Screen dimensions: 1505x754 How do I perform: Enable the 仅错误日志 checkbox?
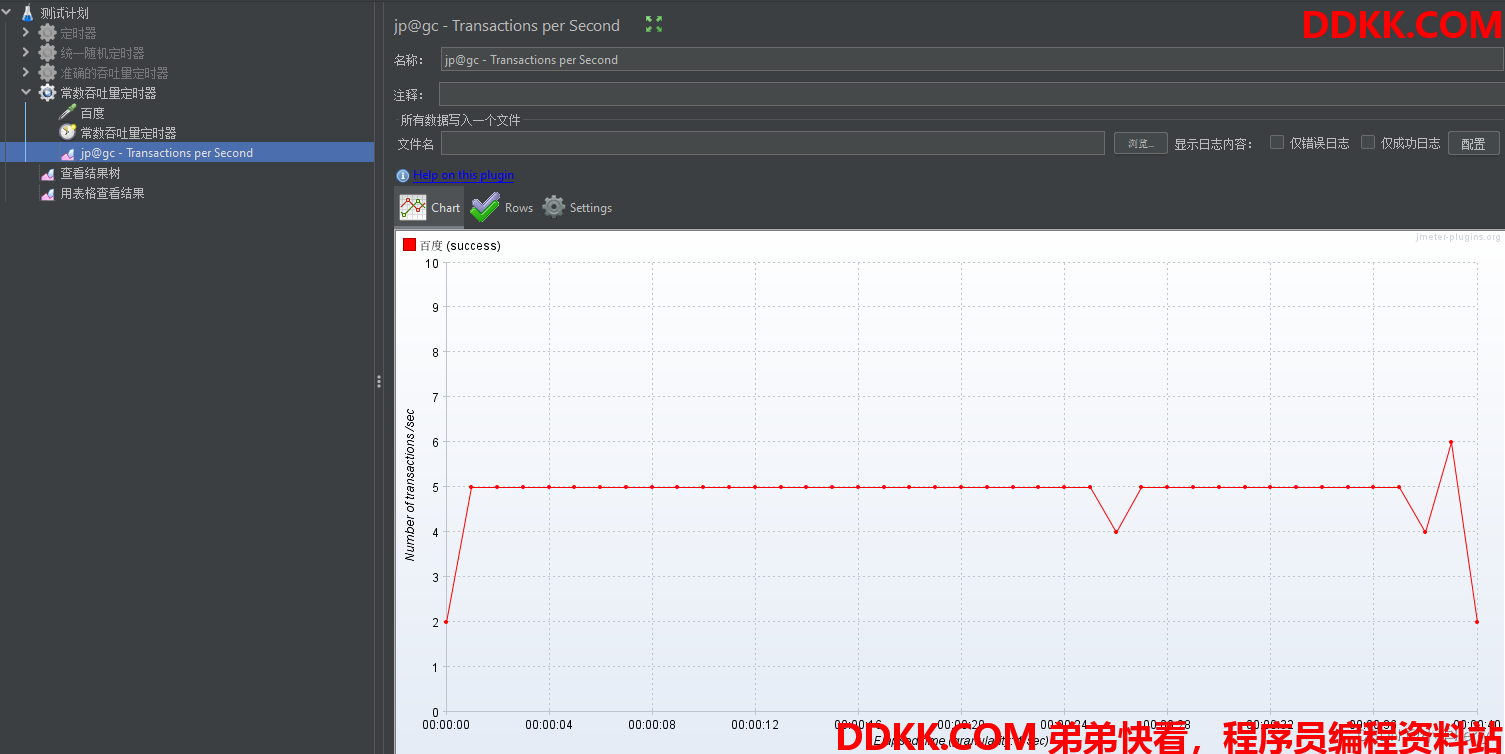pyautogui.click(x=1277, y=142)
